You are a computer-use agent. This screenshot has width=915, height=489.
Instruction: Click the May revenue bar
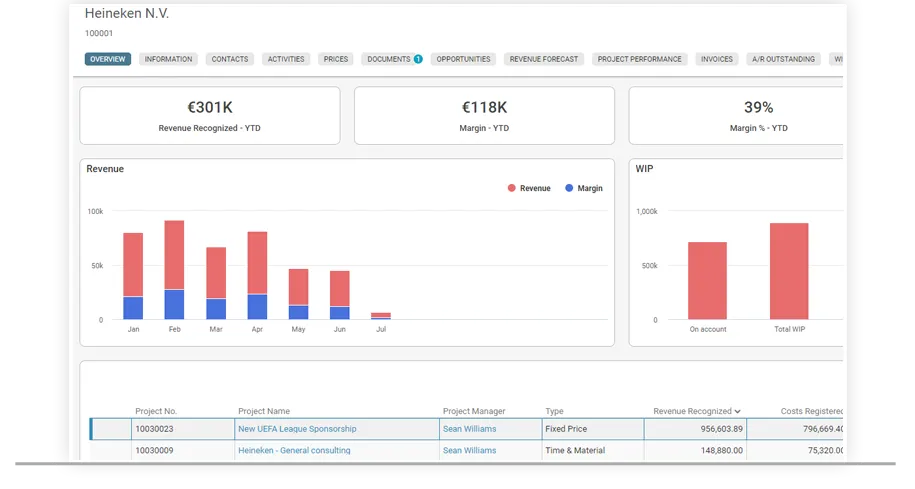click(x=299, y=287)
